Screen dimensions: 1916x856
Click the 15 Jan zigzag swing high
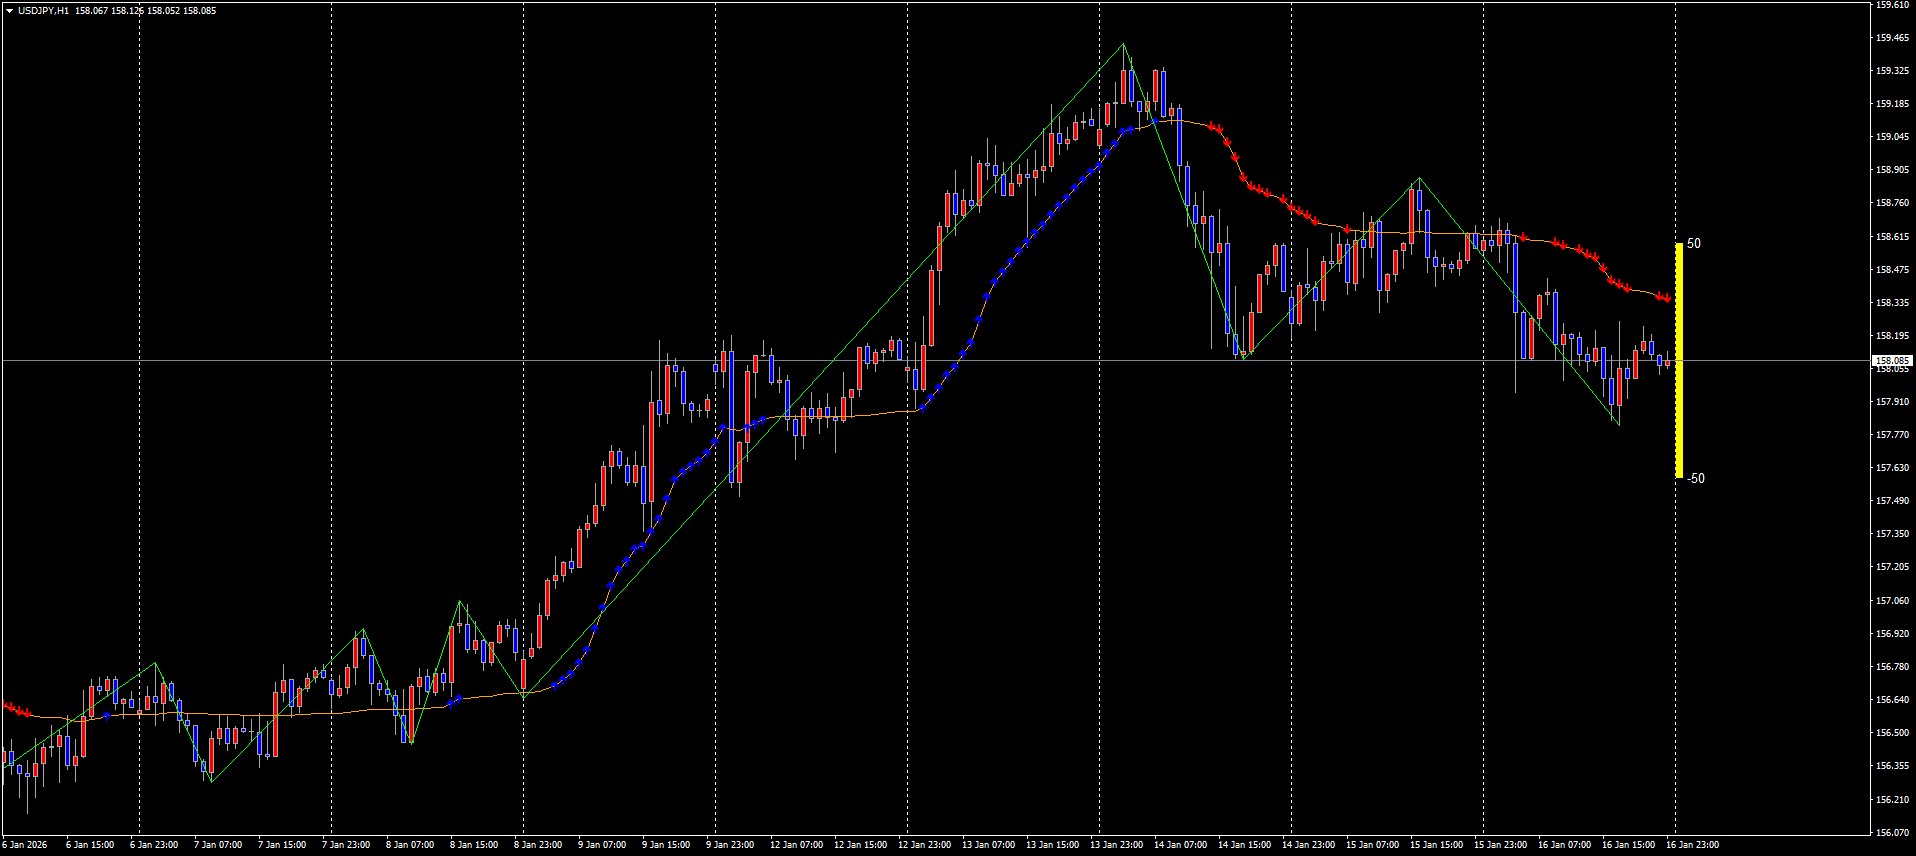pos(1419,178)
